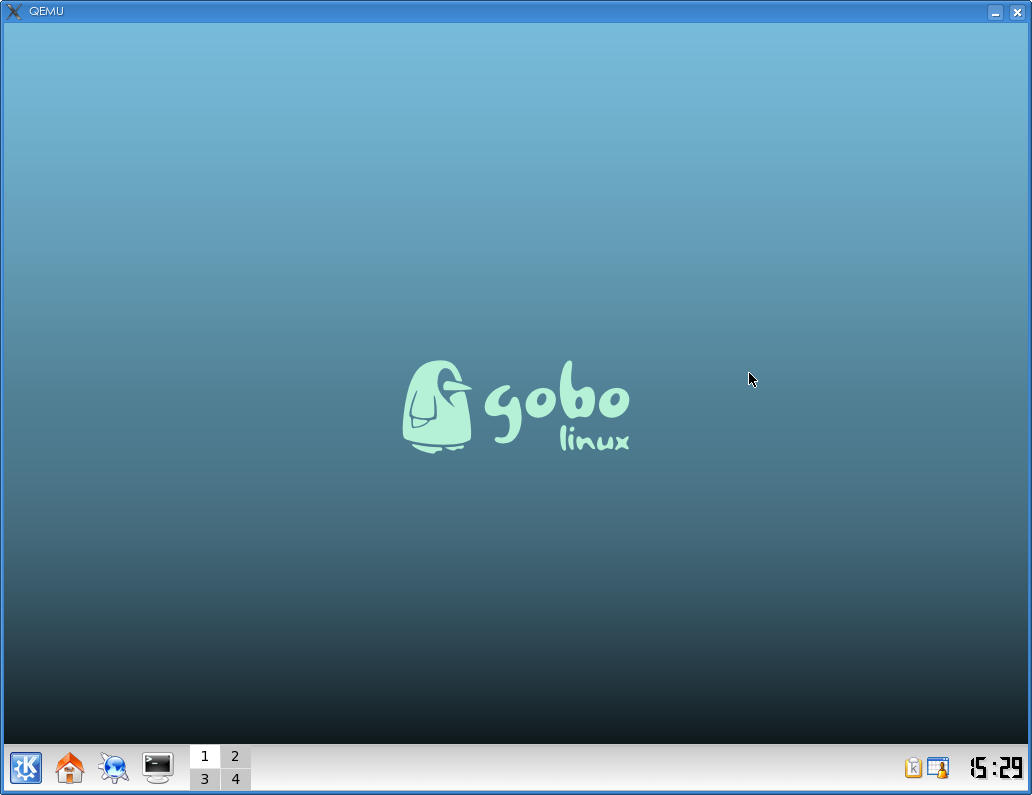
Task: Open QEMU window menu X icon
Action: pyautogui.click(x=14, y=12)
